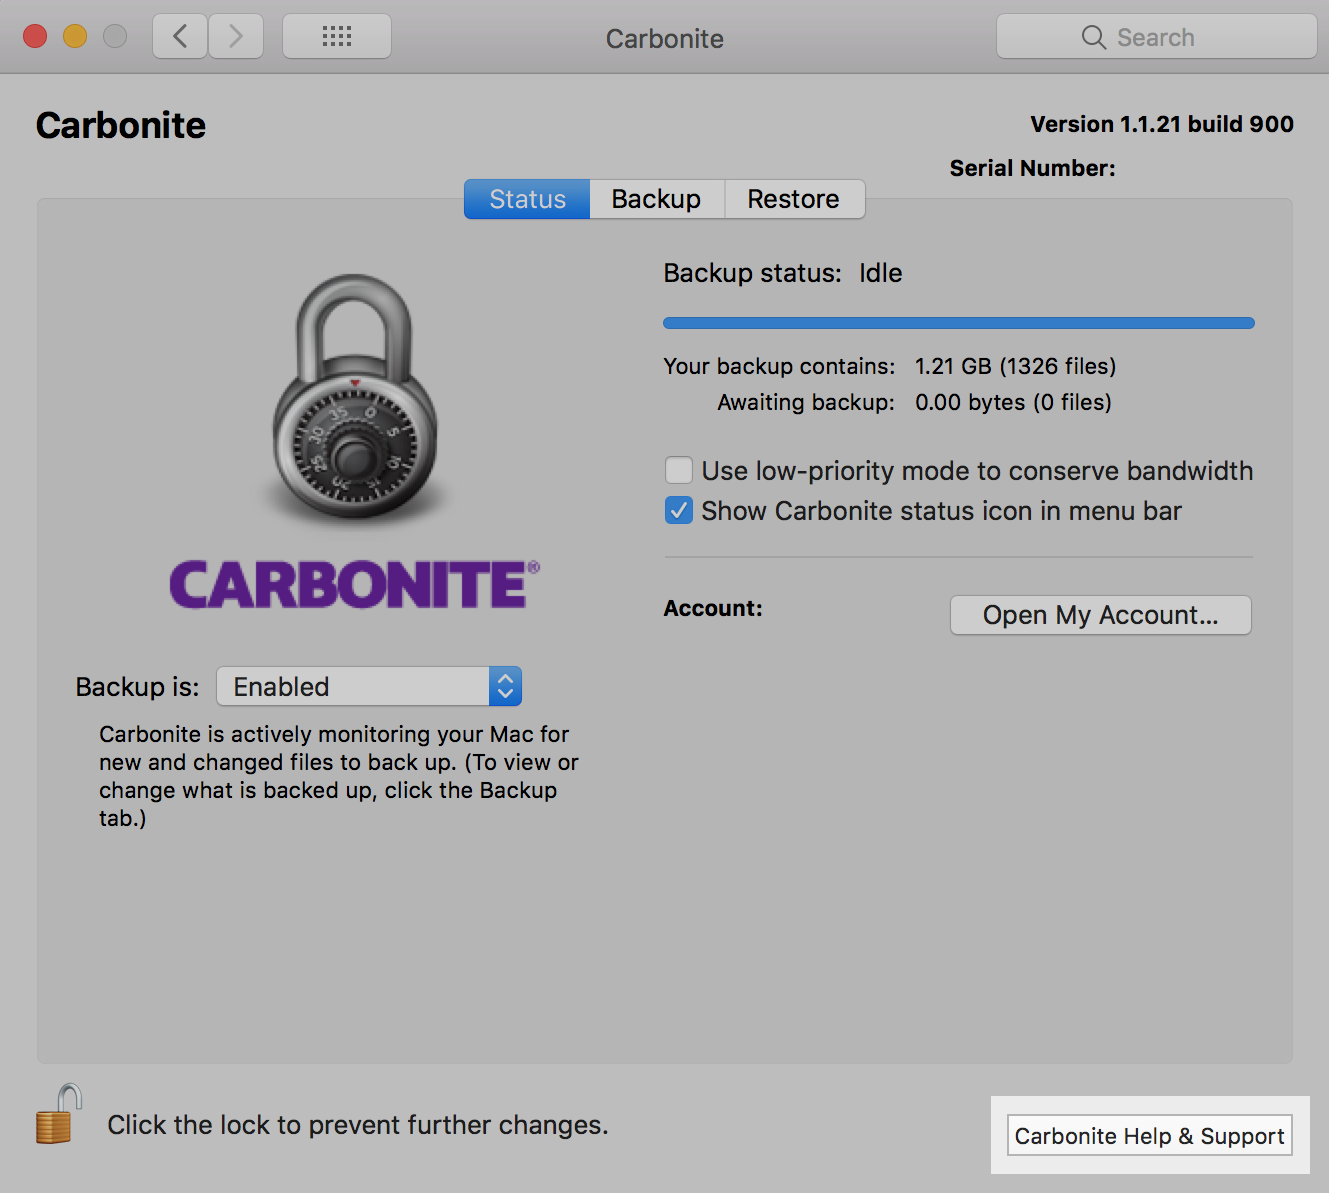Click the blue dropdown stepper arrows
The width and height of the screenshot is (1329, 1193).
[x=505, y=687]
